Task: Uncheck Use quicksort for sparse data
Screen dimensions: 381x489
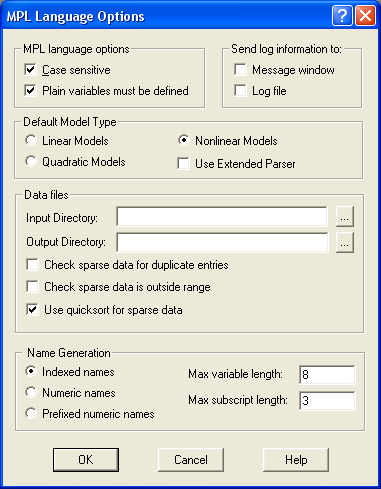Action: coord(32,310)
